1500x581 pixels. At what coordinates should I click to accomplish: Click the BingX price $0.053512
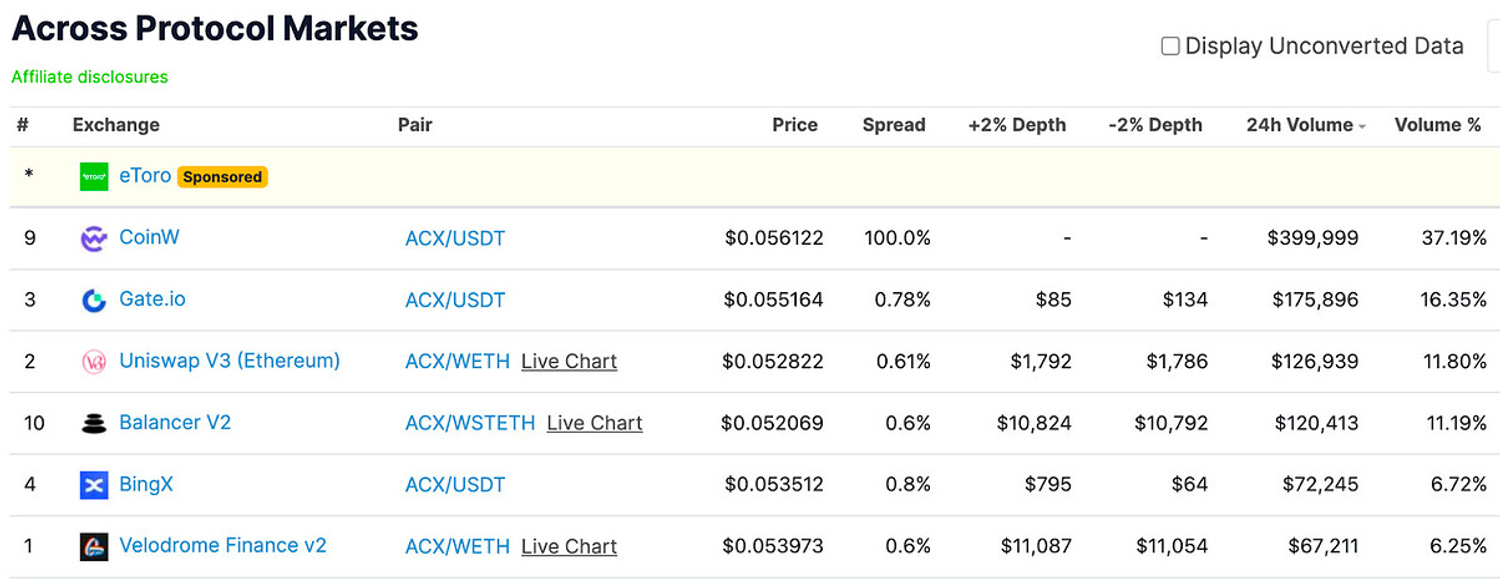(x=774, y=484)
